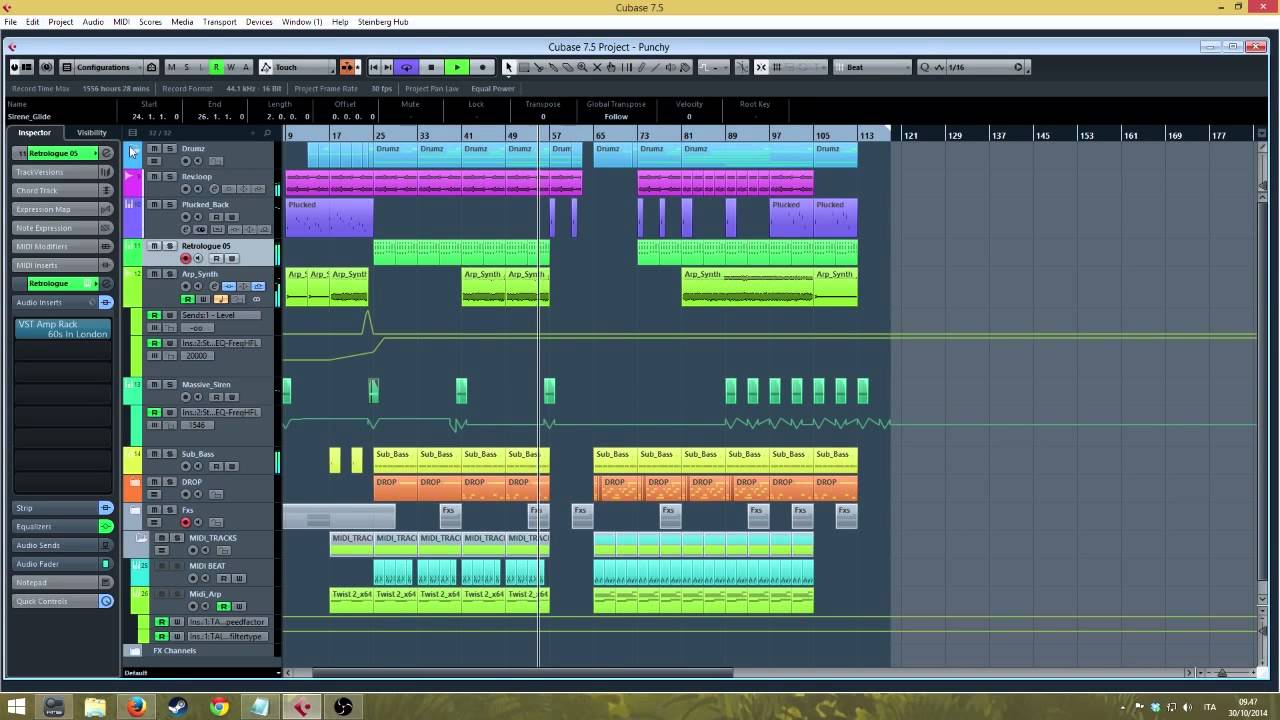
Task: Start playback with green Play button
Action: pyautogui.click(x=457, y=67)
